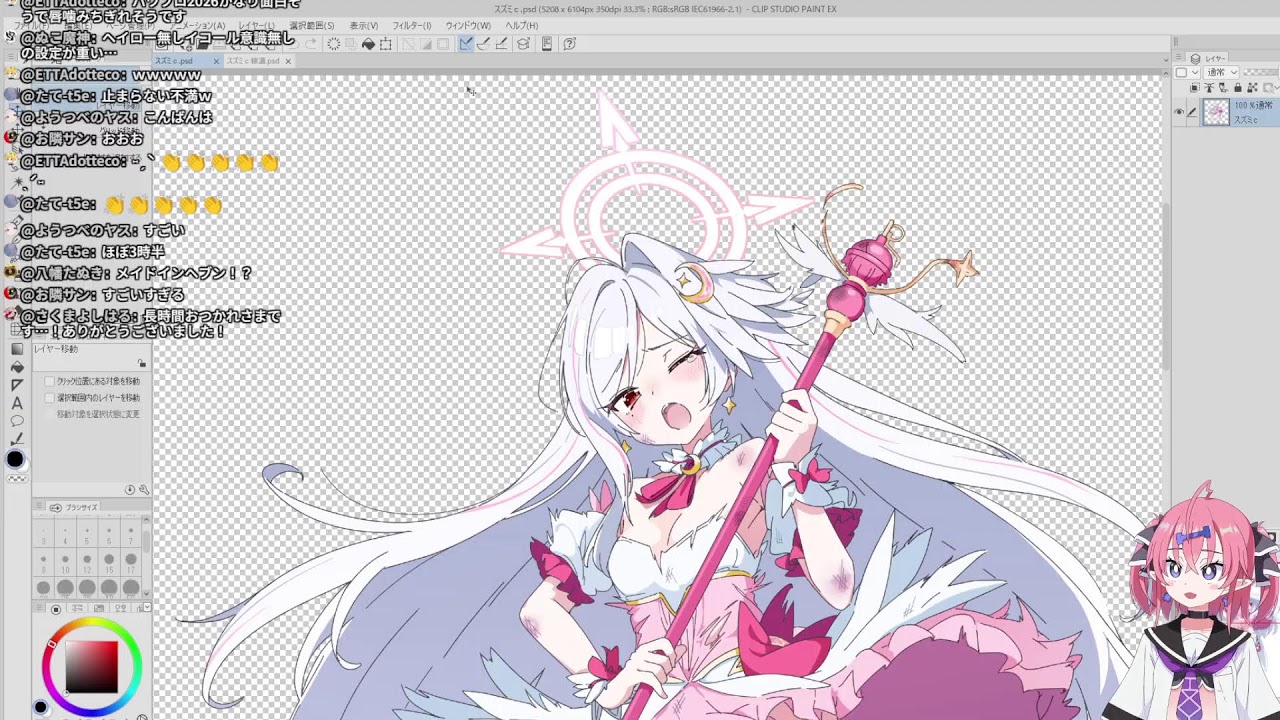Expand color panel tabs overflow dropdown
This screenshot has width=1280, height=720.
point(147,607)
